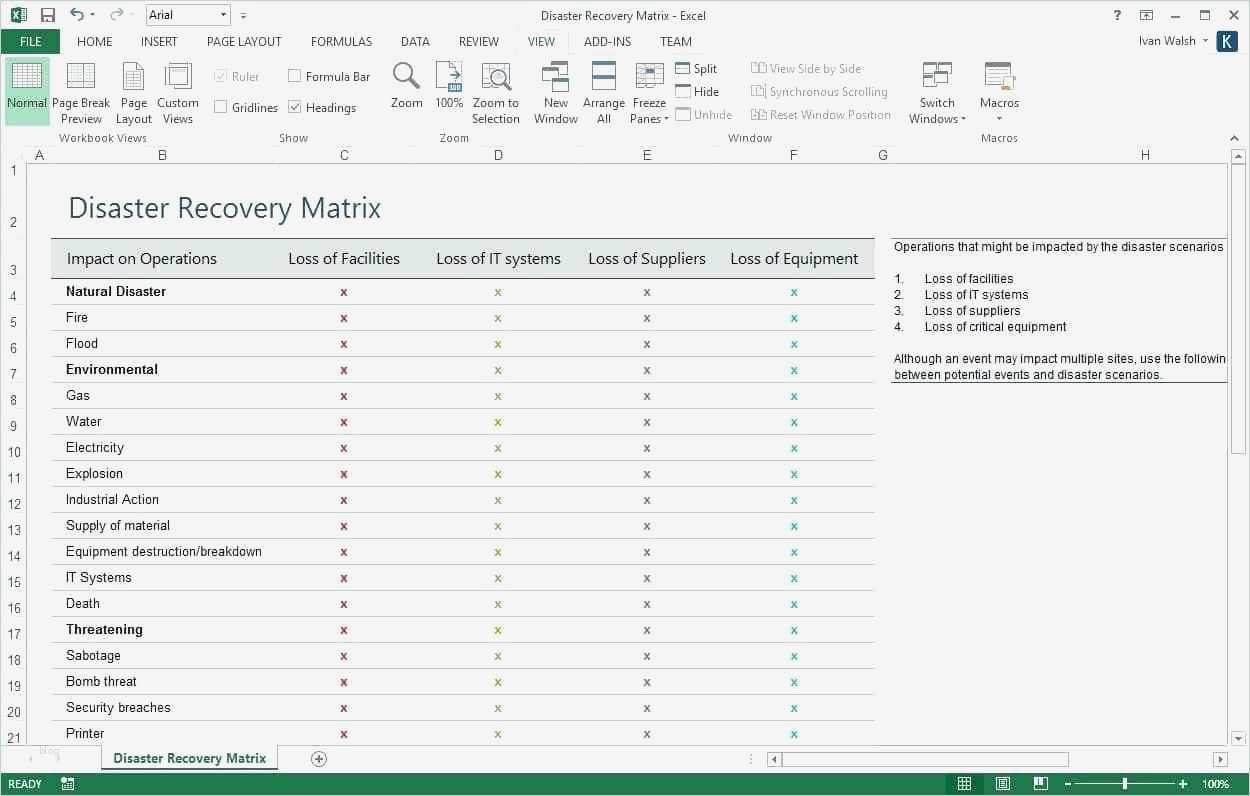Image resolution: width=1250 pixels, height=796 pixels.
Task: Open the Custom Views dialog
Action: pos(178,77)
